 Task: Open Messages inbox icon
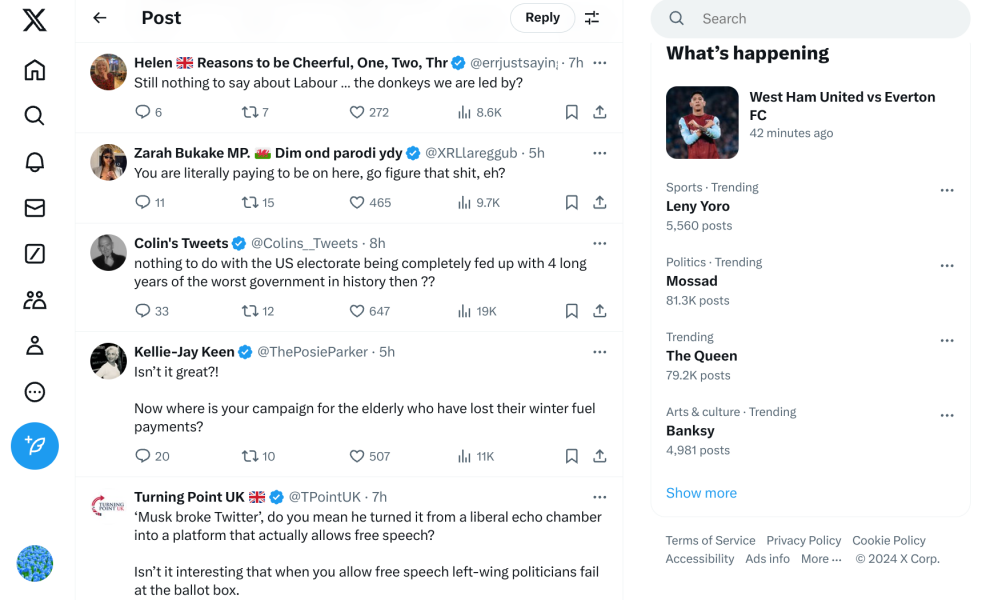coord(34,208)
